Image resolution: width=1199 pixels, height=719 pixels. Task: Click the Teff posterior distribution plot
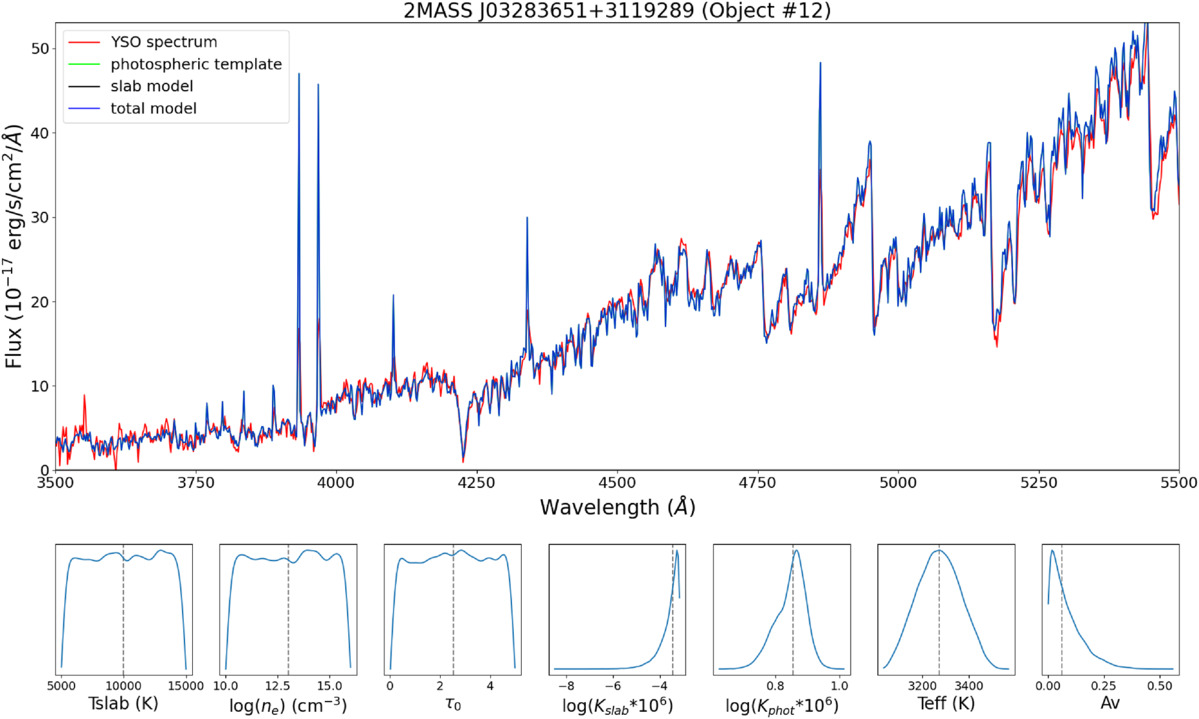946,609
